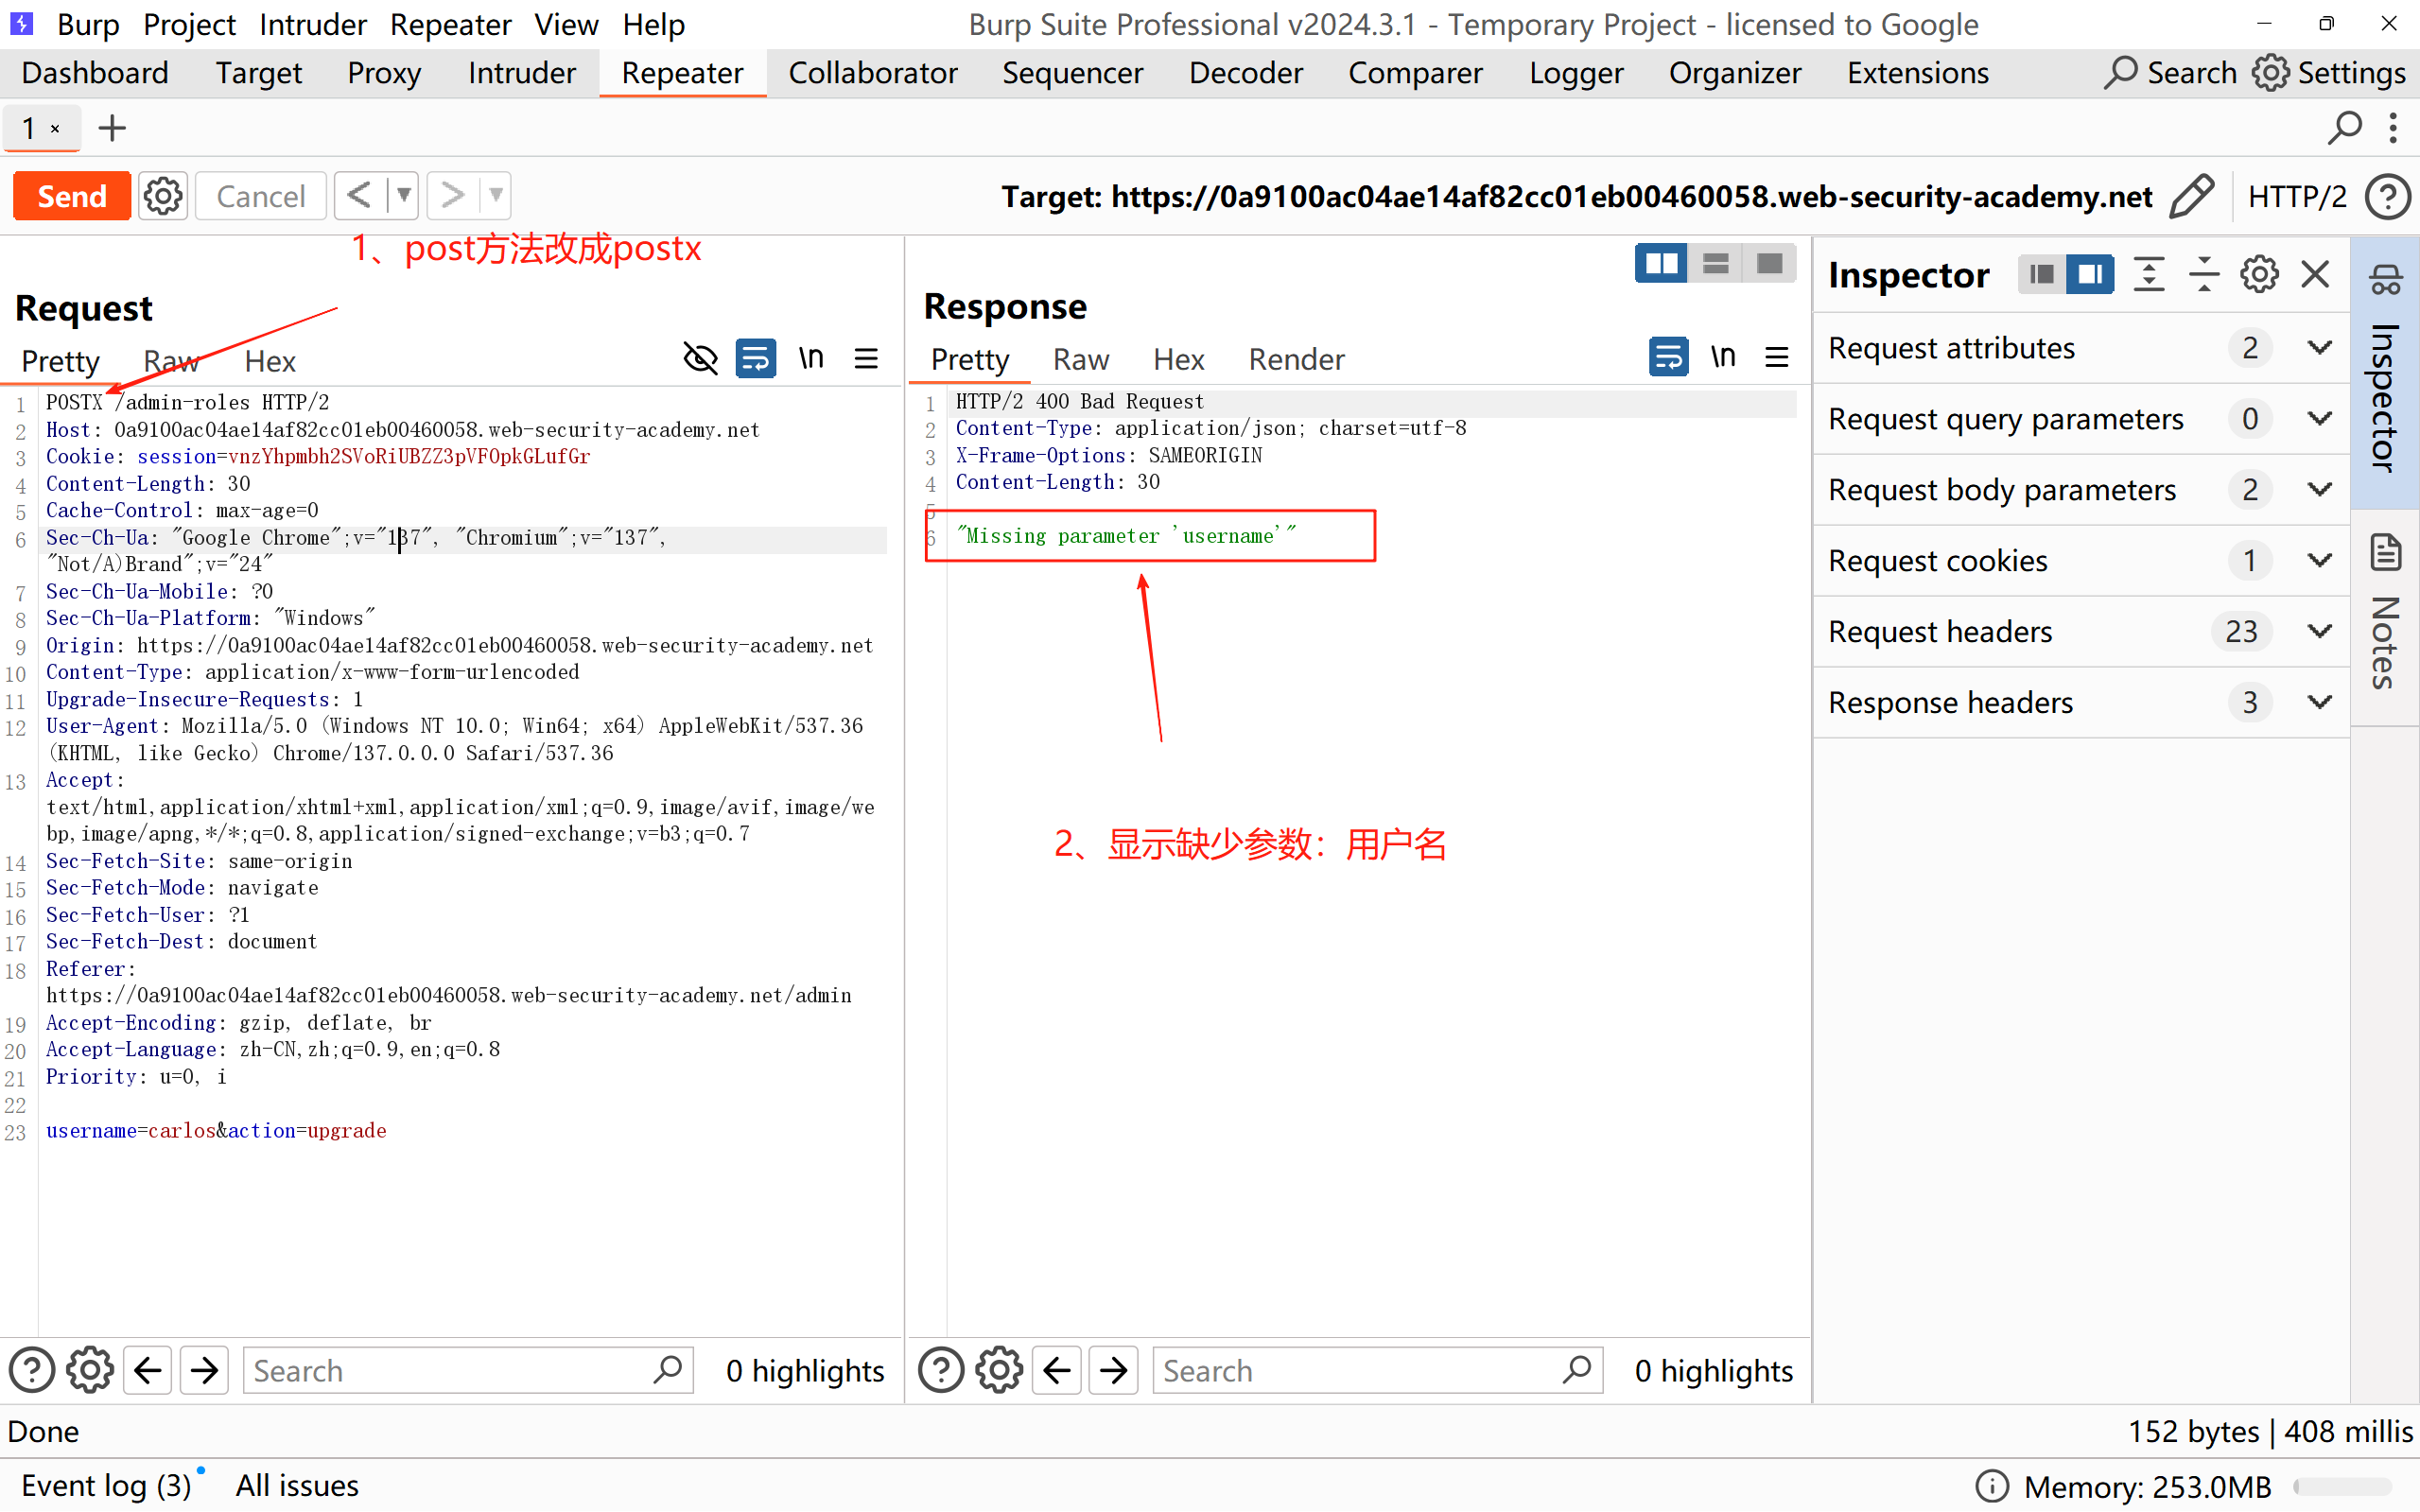Open the Event log link
Image resolution: width=2420 pixels, height=1512 pixels.
[x=105, y=1485]
